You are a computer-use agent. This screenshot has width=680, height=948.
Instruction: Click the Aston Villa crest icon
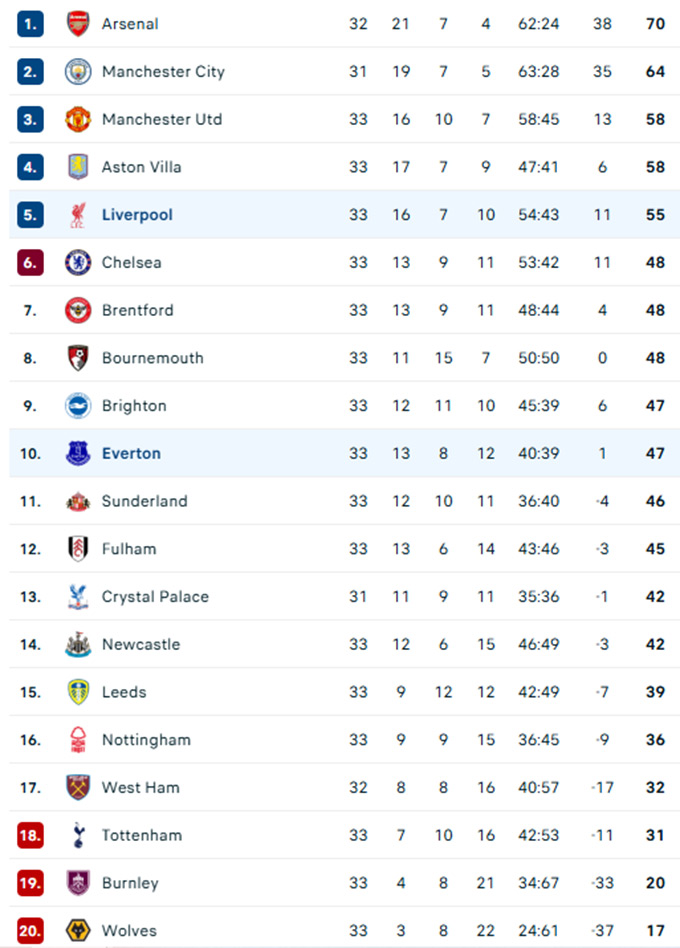tap(78, 167)
